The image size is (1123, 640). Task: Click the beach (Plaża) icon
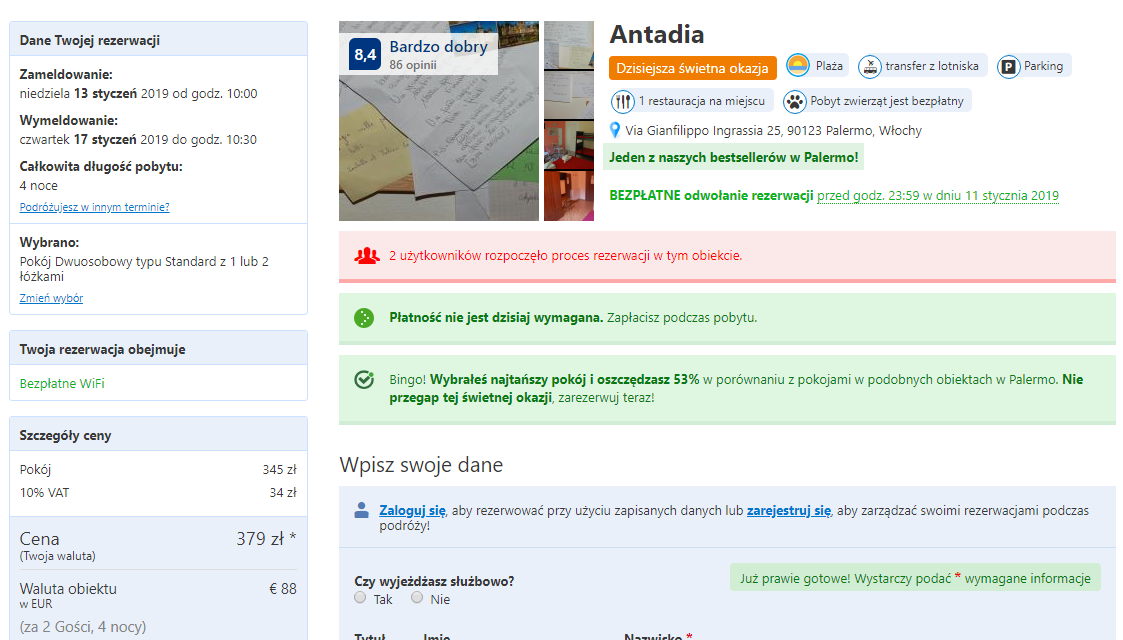tap(798, 66)
